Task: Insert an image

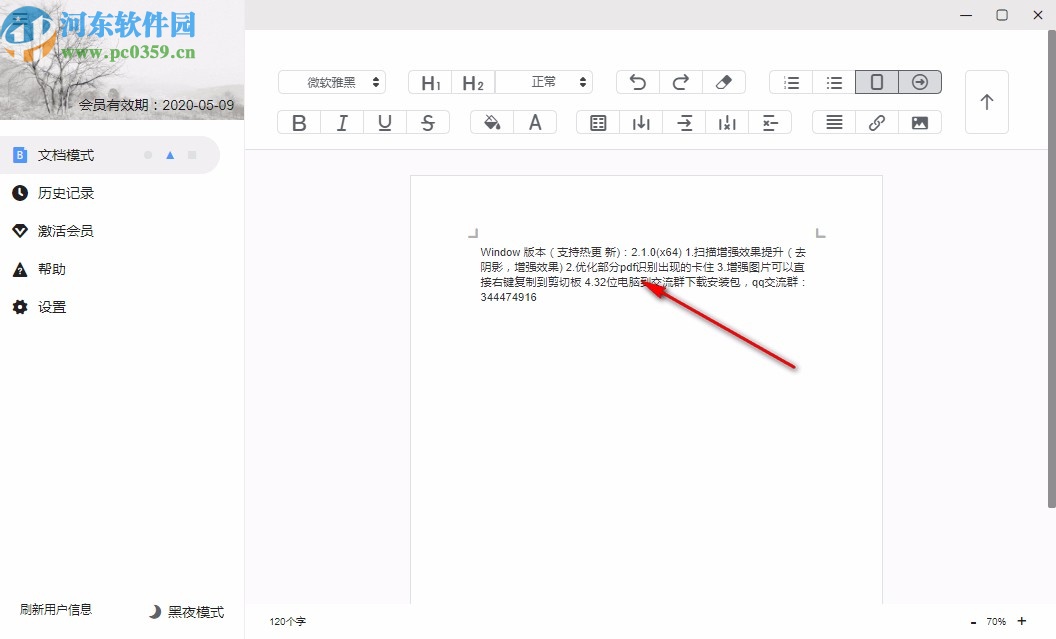Action: click(x=920, y=123)
